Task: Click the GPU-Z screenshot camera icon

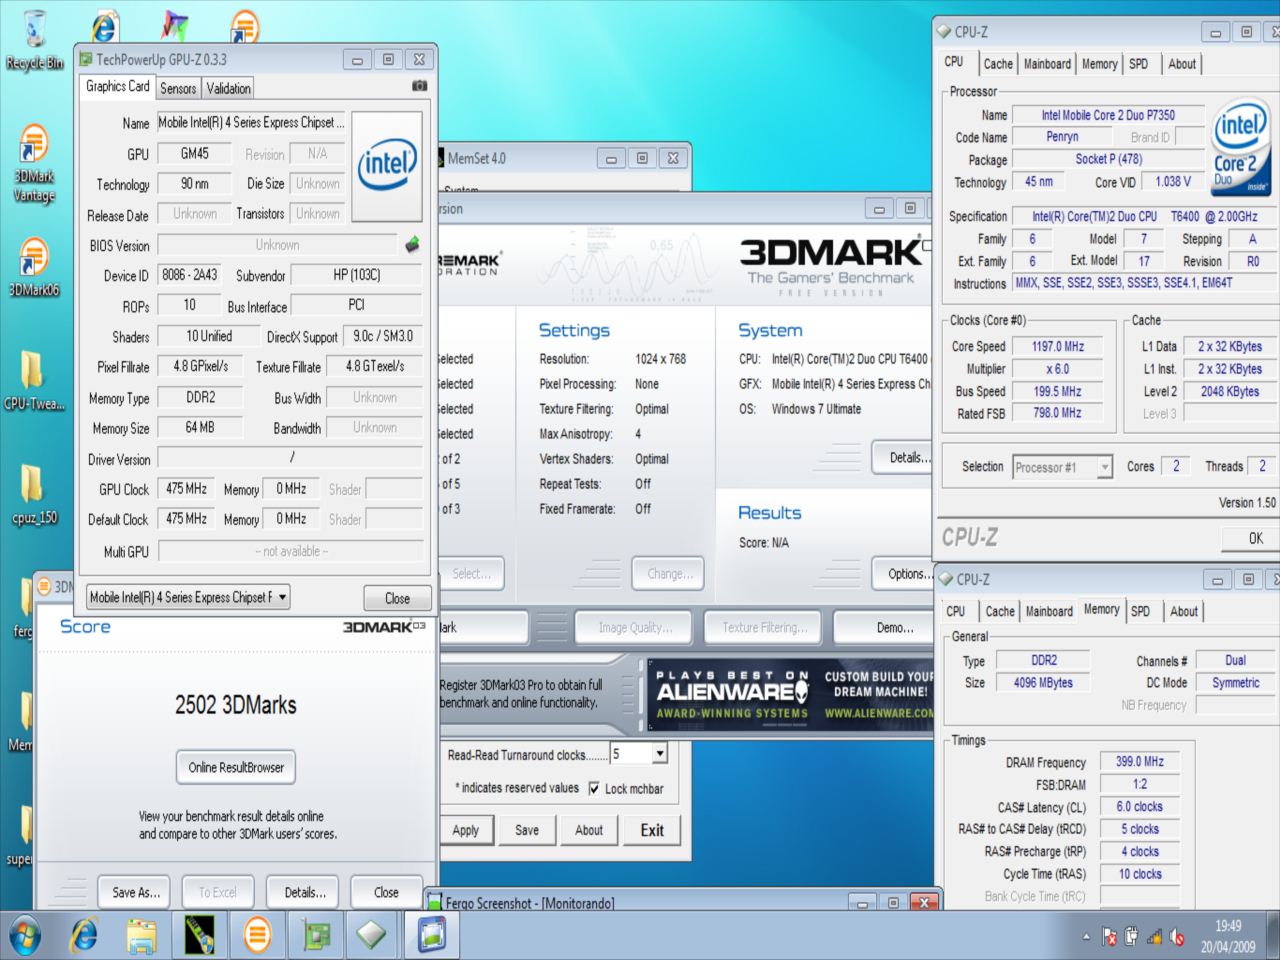Action: point(419,87)
